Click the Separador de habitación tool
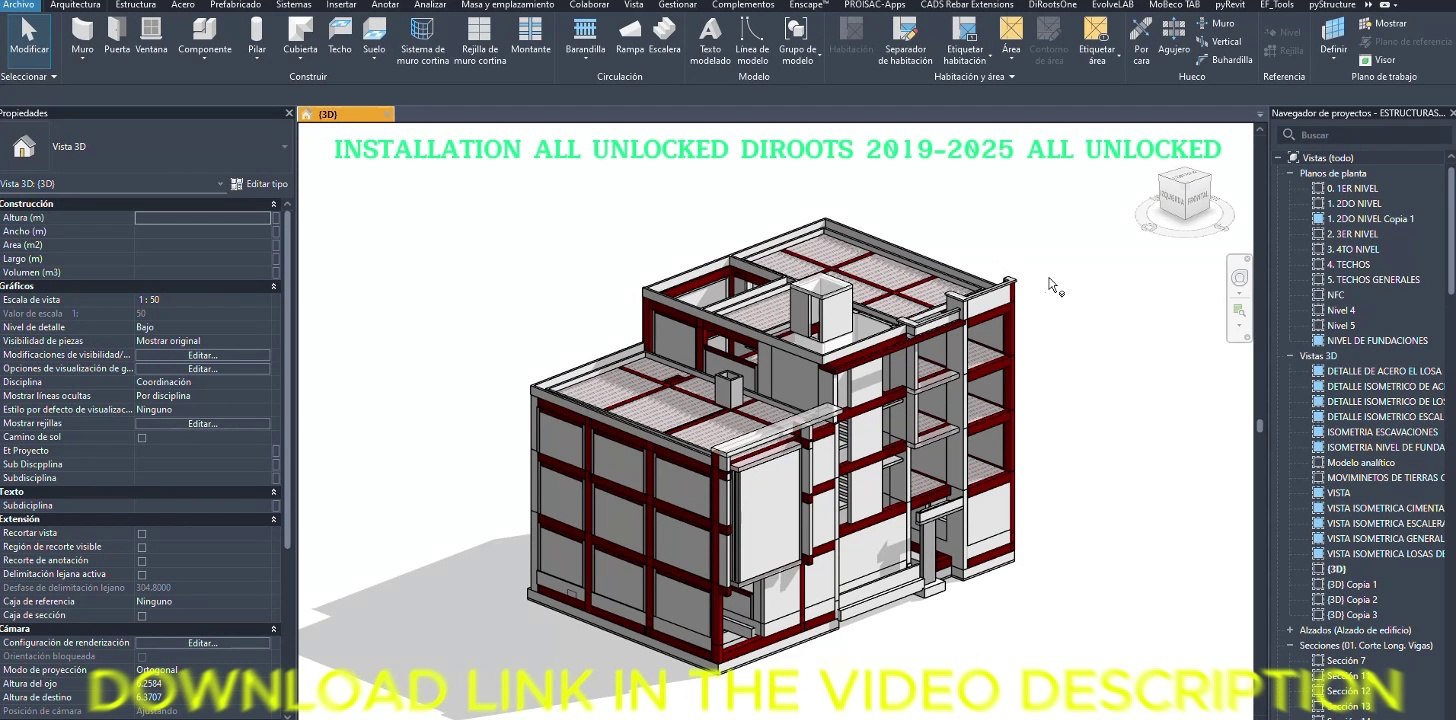Screen dimensions: 1456x720 click(x=905, y=42)
